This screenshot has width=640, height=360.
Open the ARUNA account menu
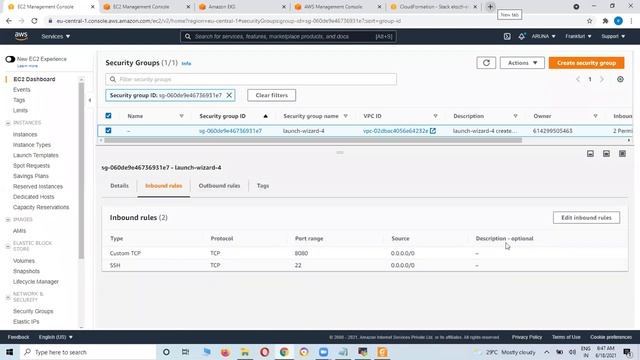[543, 36]
